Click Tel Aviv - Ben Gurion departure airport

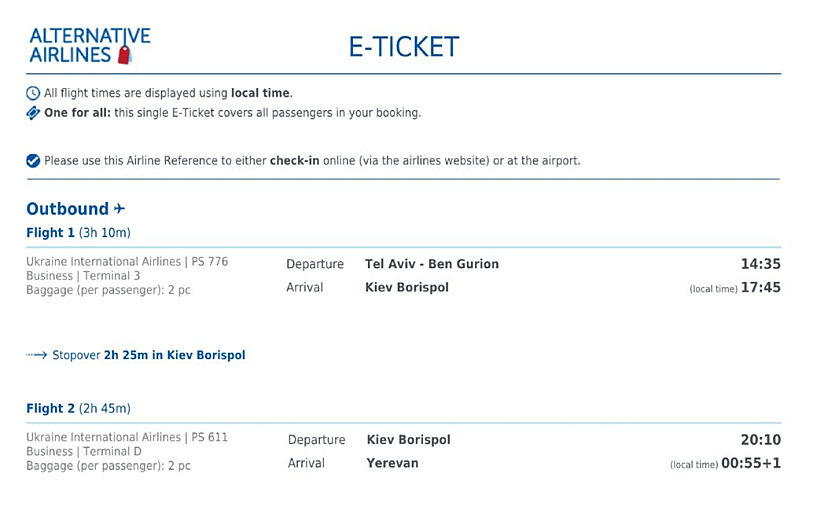point(432,264)
